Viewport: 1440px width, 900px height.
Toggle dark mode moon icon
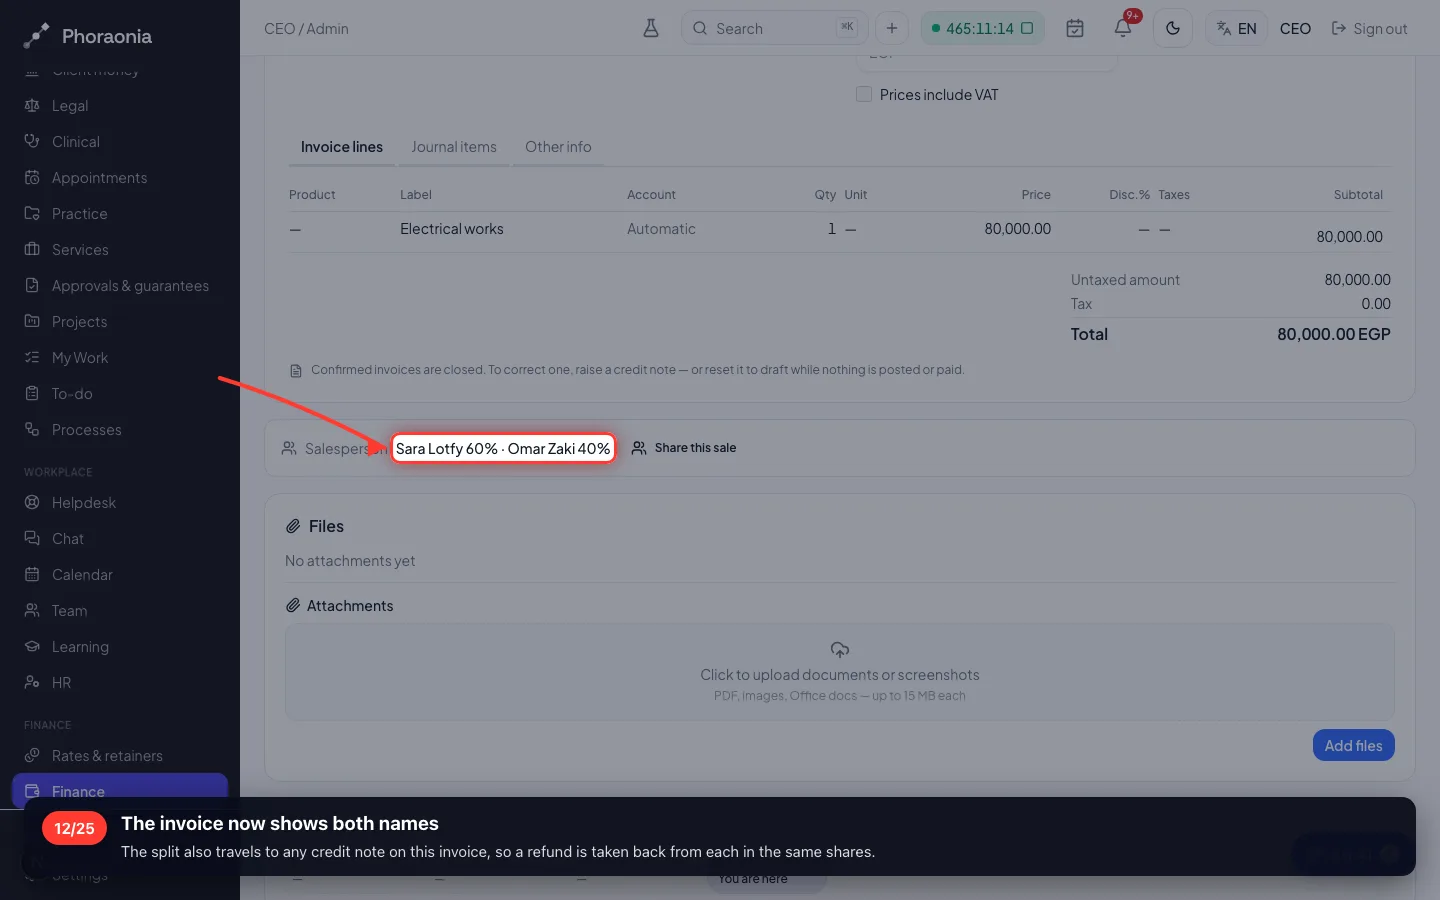(1173, 28)
